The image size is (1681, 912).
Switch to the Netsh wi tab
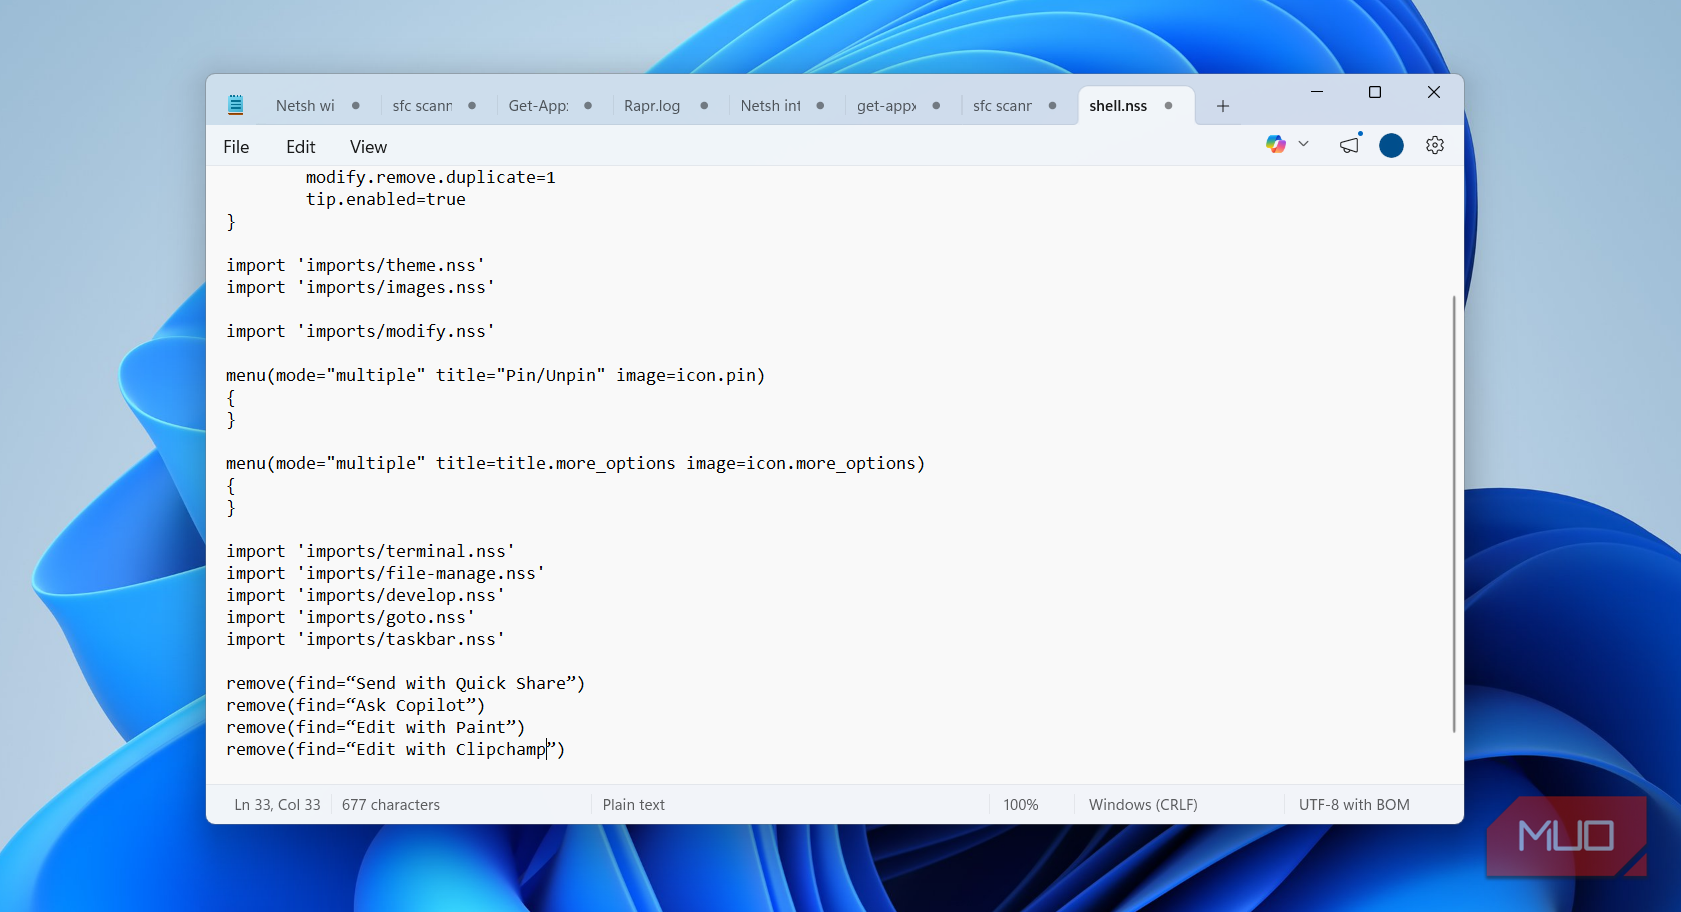[x=305, y=106]
